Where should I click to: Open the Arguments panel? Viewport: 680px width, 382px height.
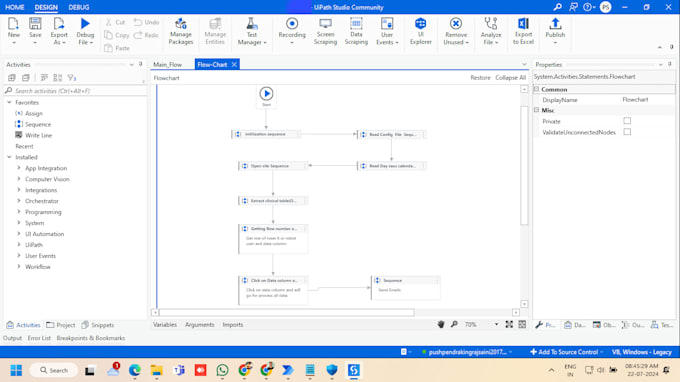199,324
